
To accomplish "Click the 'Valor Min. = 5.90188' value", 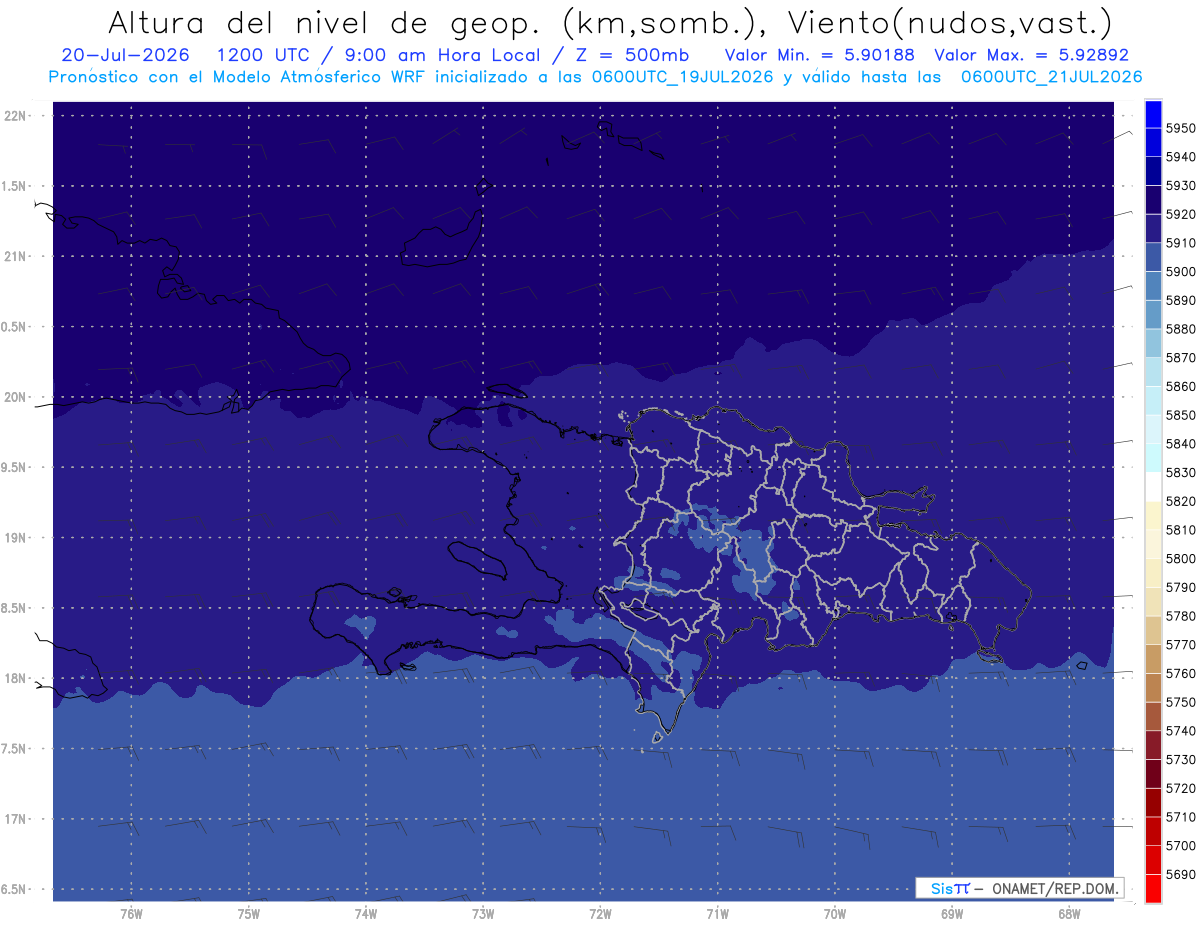I will [x=819, y=55].
